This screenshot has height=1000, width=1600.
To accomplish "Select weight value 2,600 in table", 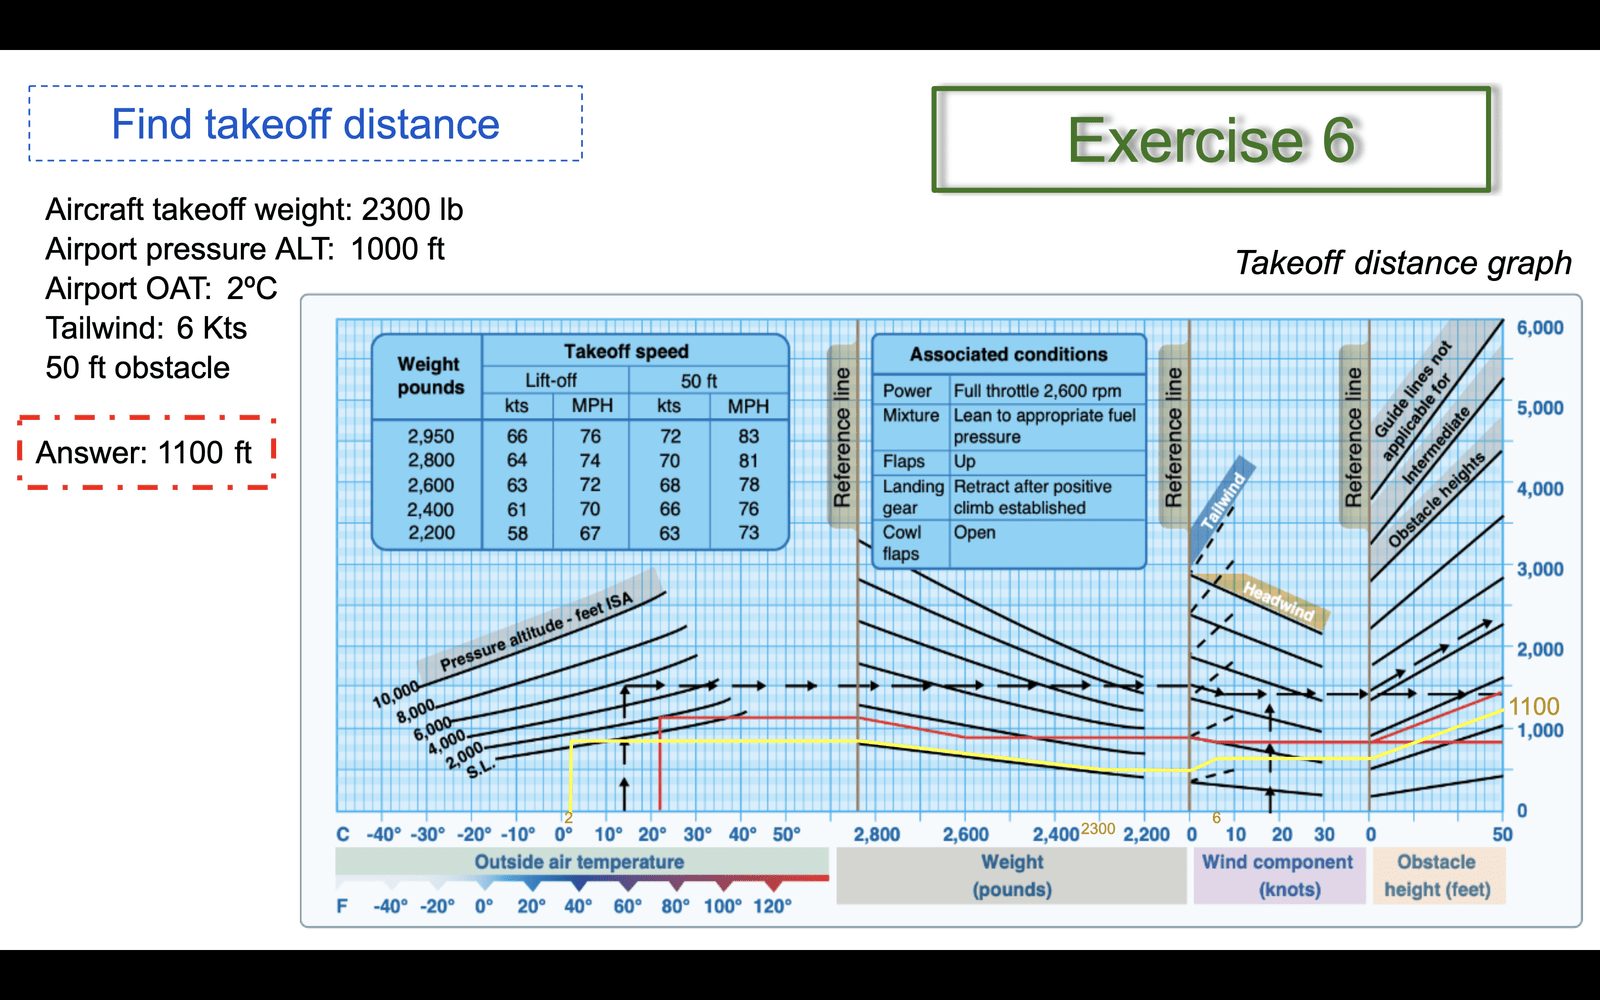I will tap(431, 485).
